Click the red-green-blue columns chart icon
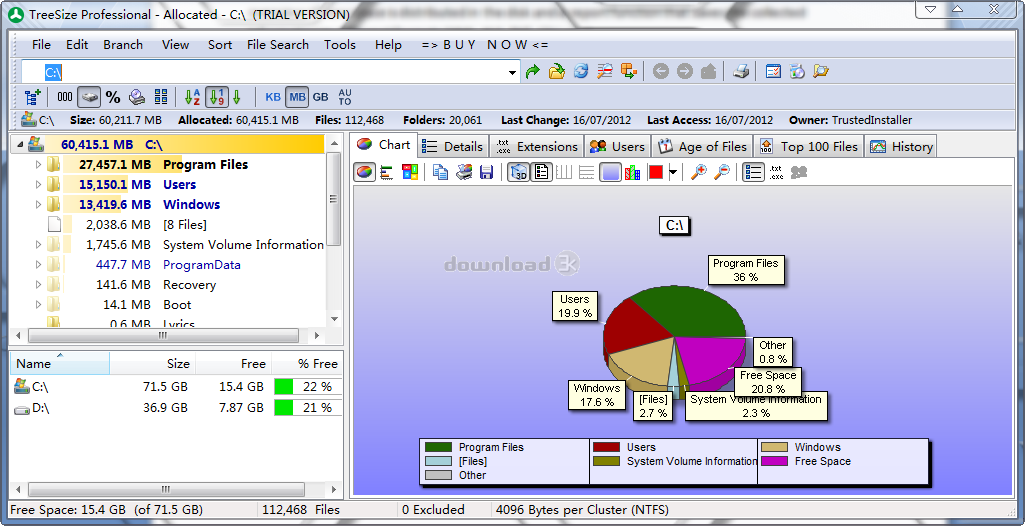The image size is (1025, 526). click(632, 173)
